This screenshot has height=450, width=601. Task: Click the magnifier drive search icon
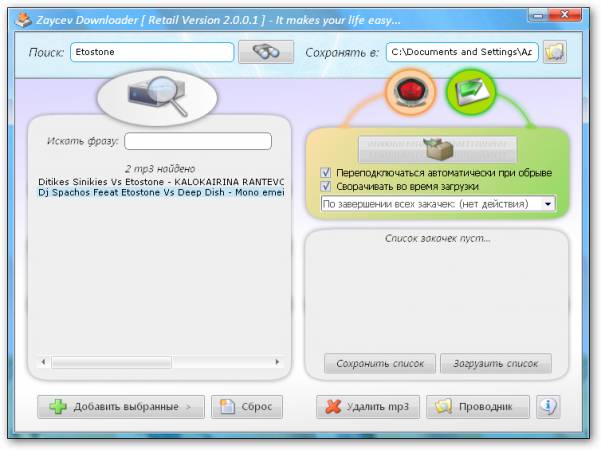coord(157,96)
